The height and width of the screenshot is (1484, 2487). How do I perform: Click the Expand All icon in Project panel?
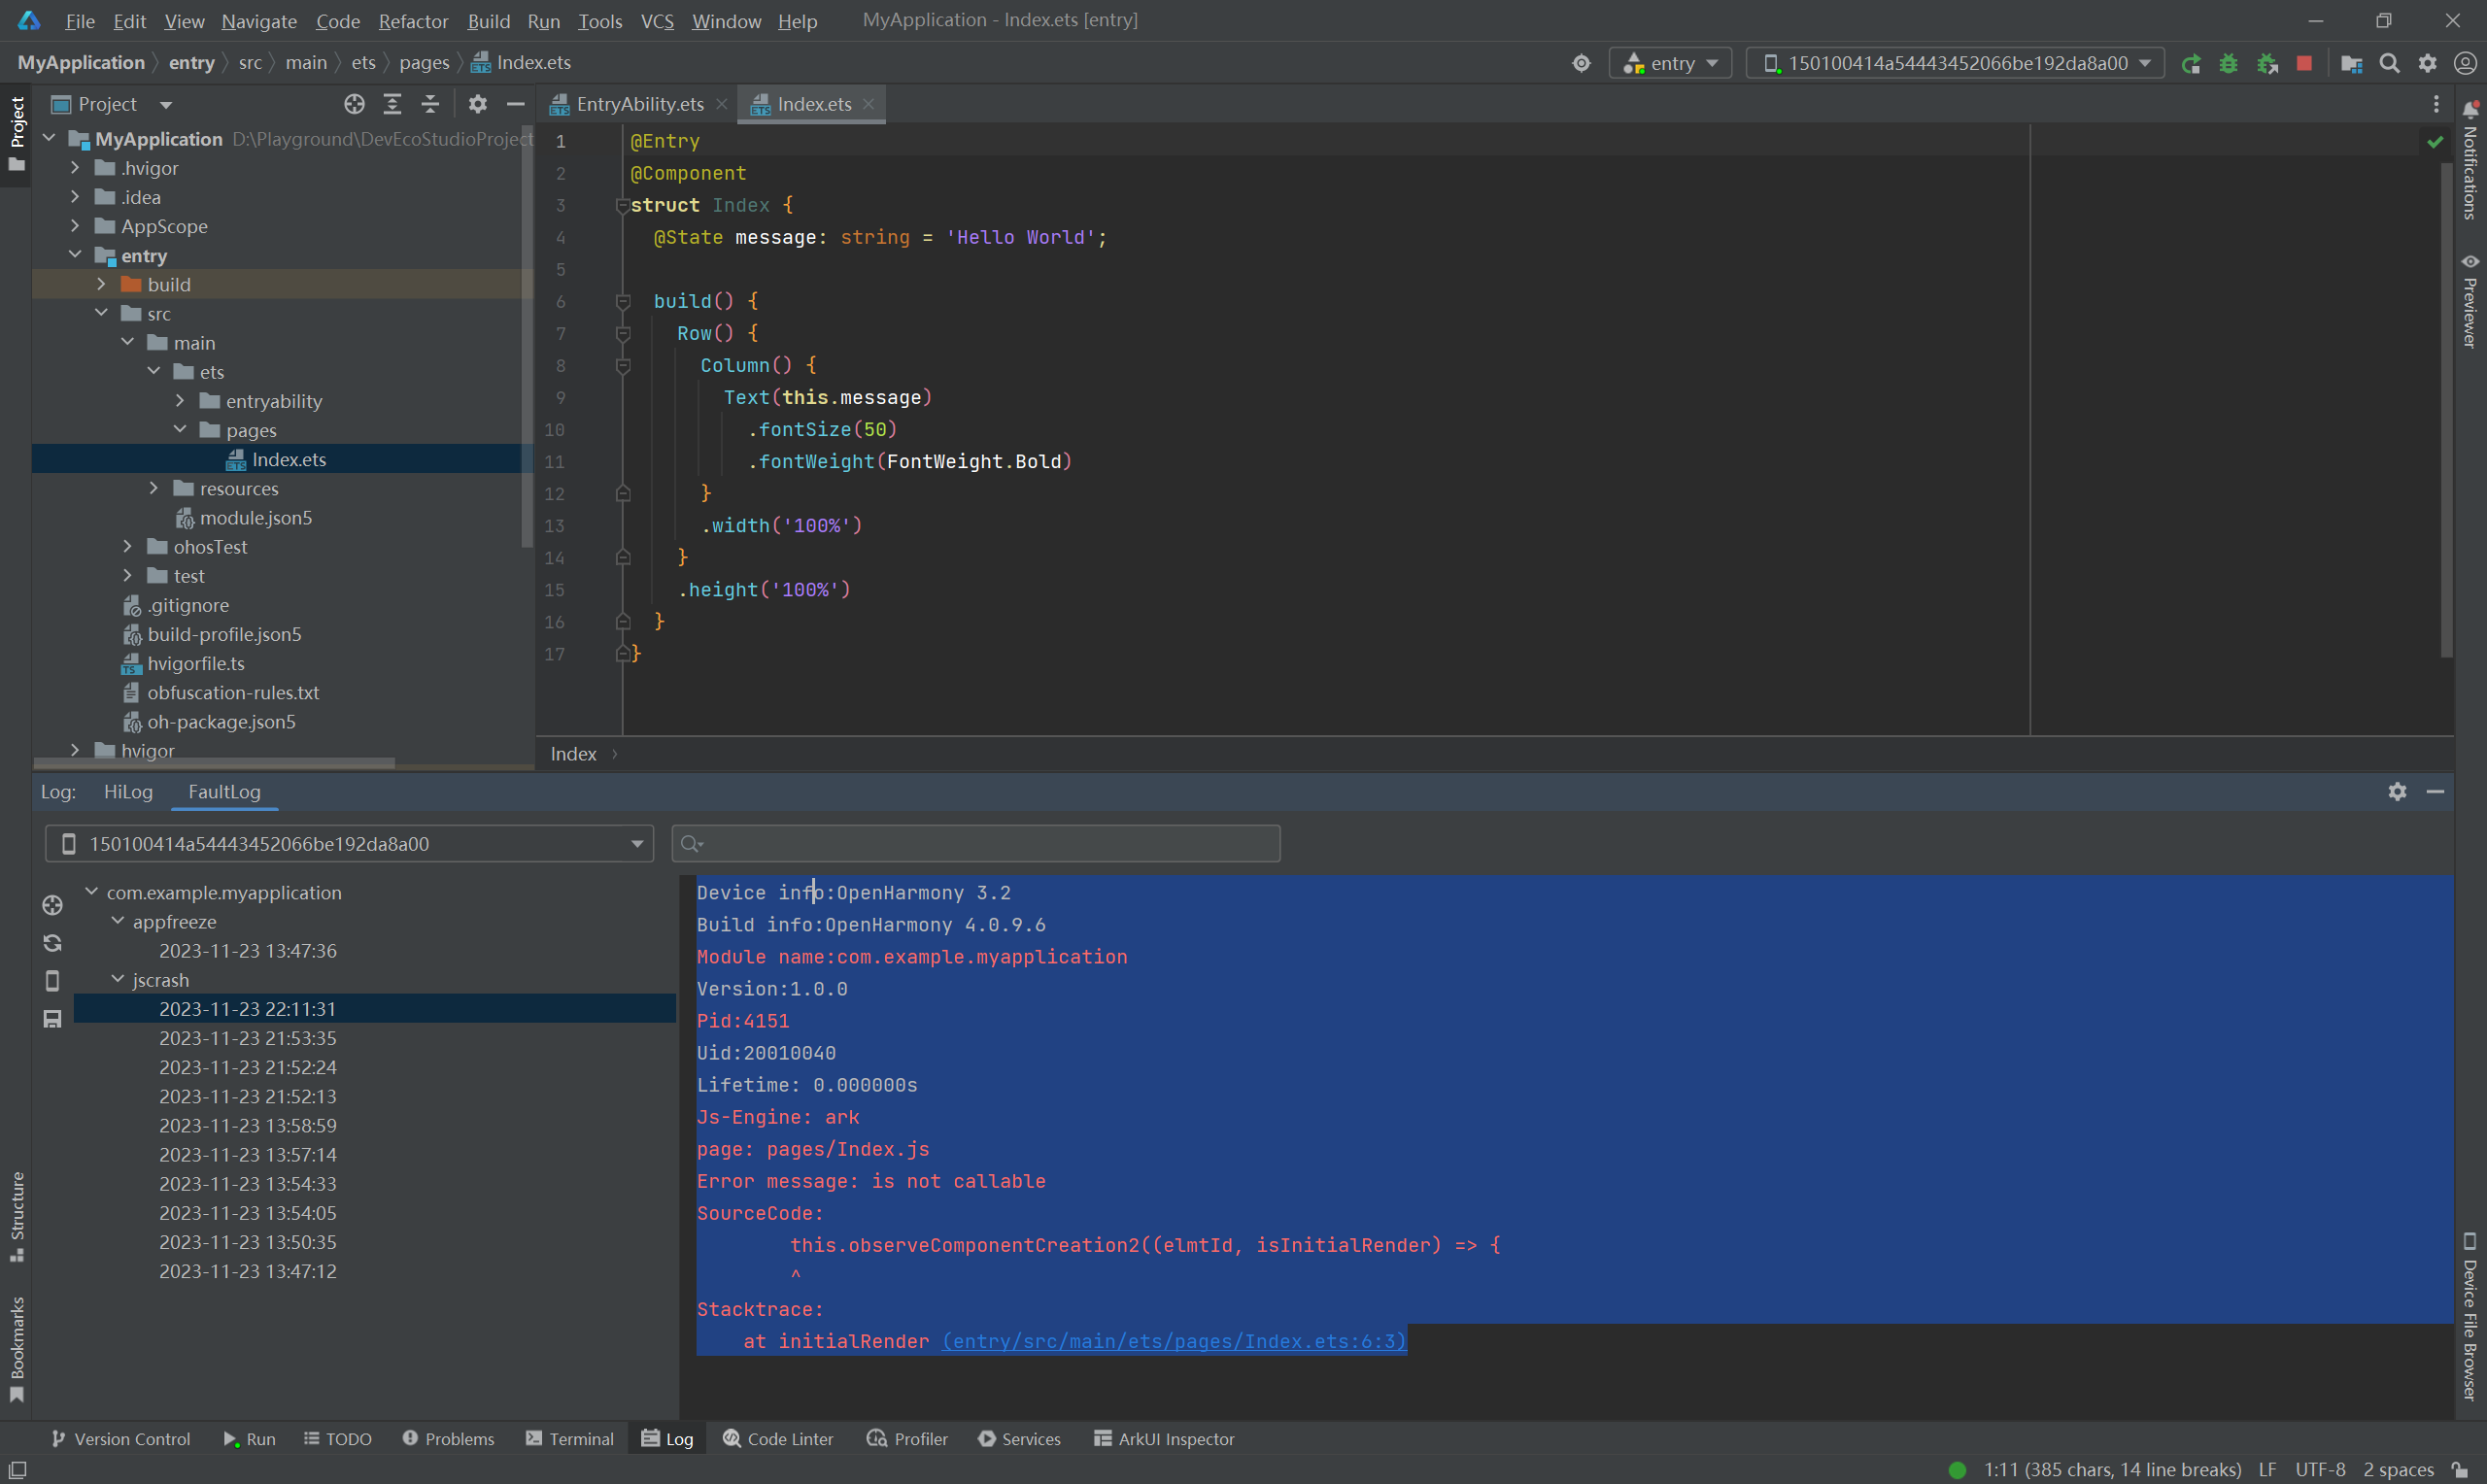(x=392, y=104)
